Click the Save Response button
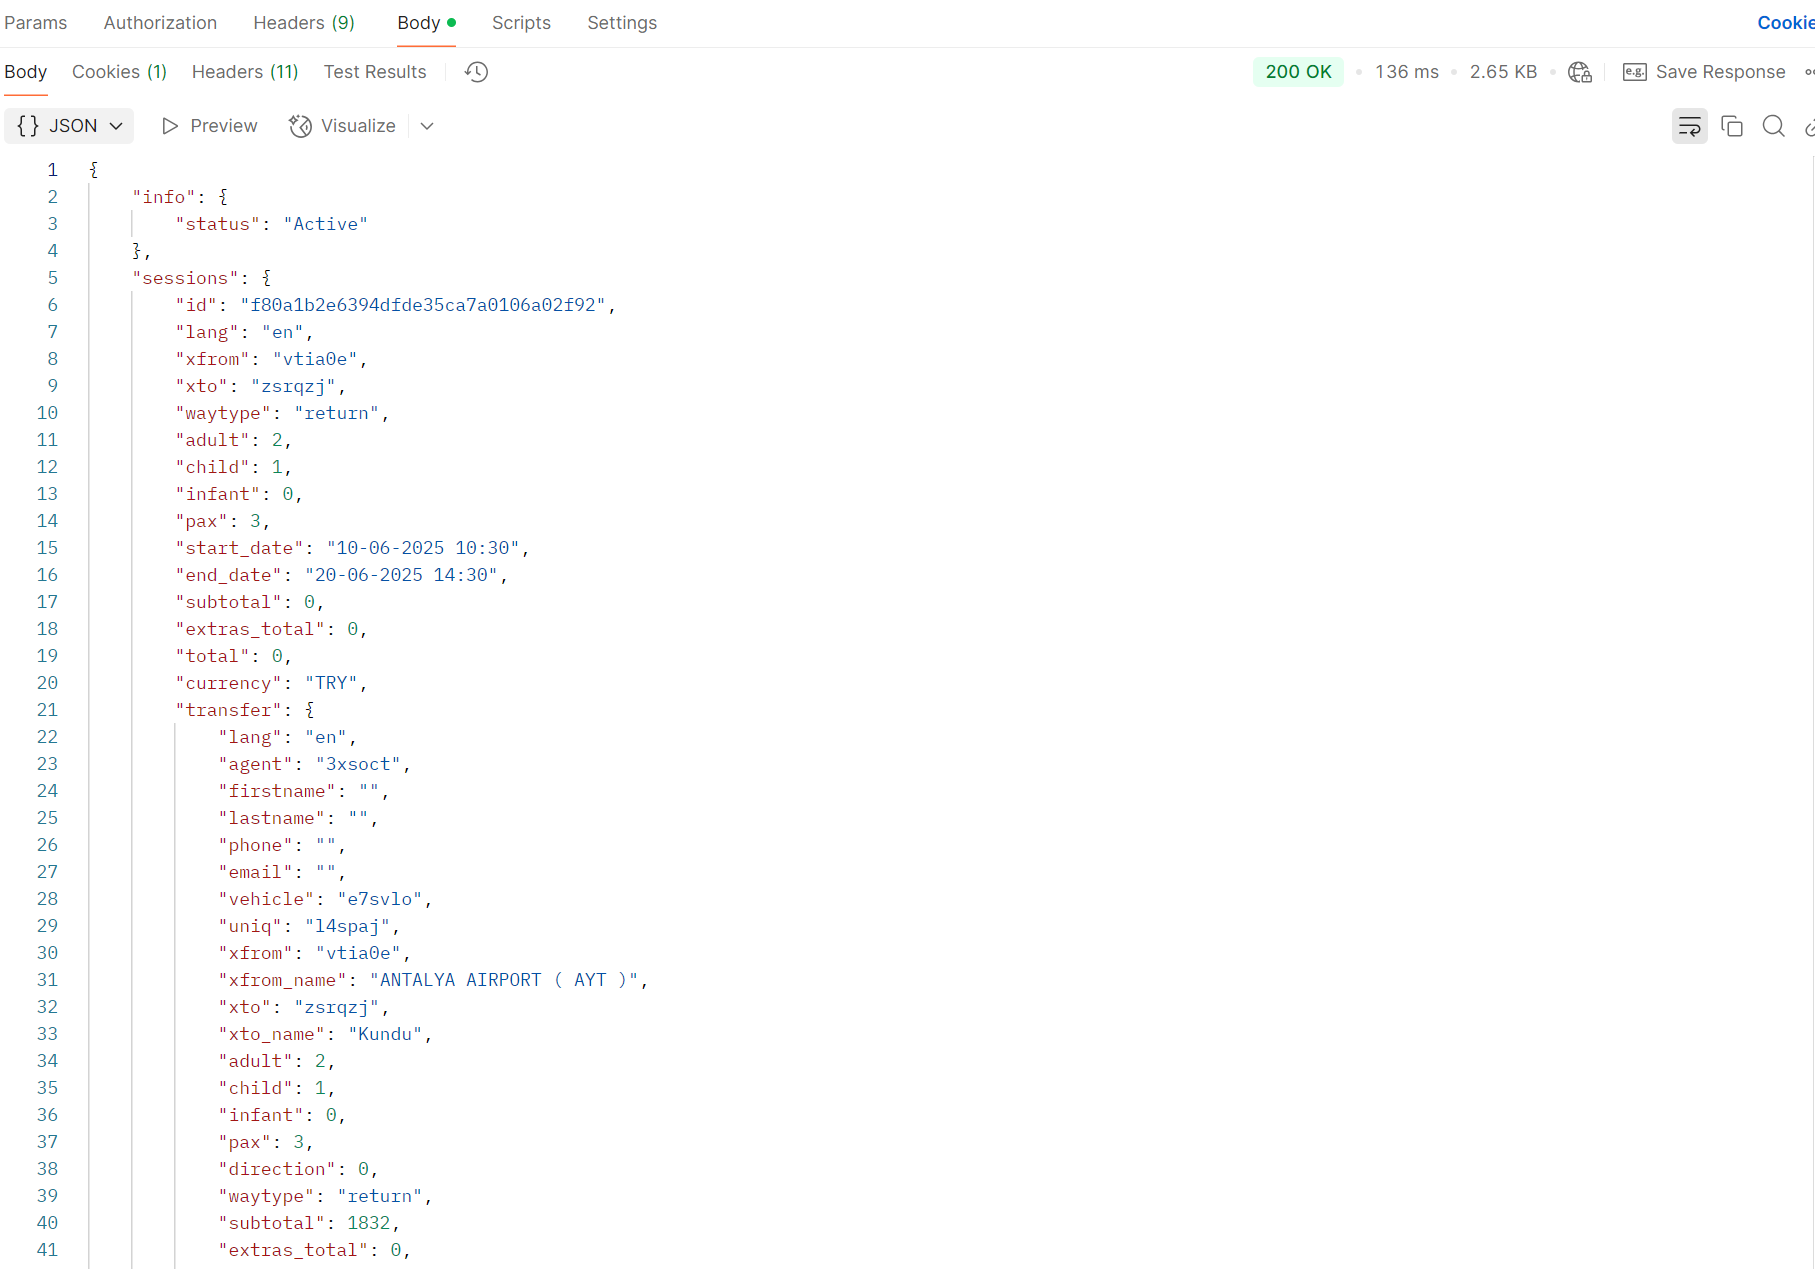Viewport: 1815px width, 1270px height. [1704, 72]
